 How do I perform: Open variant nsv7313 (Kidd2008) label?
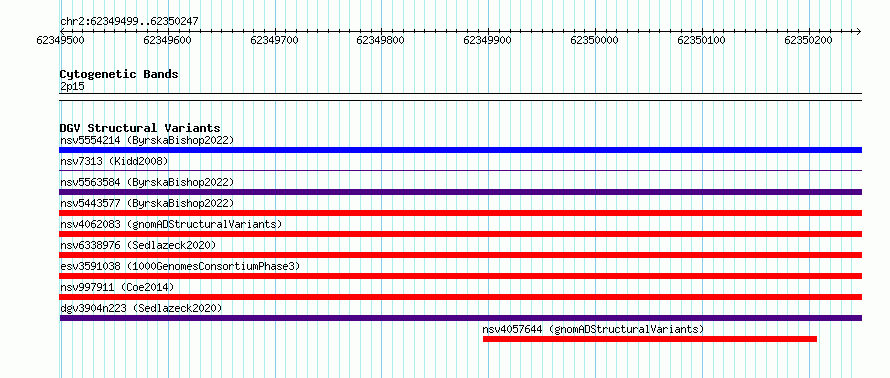point(114,161)
